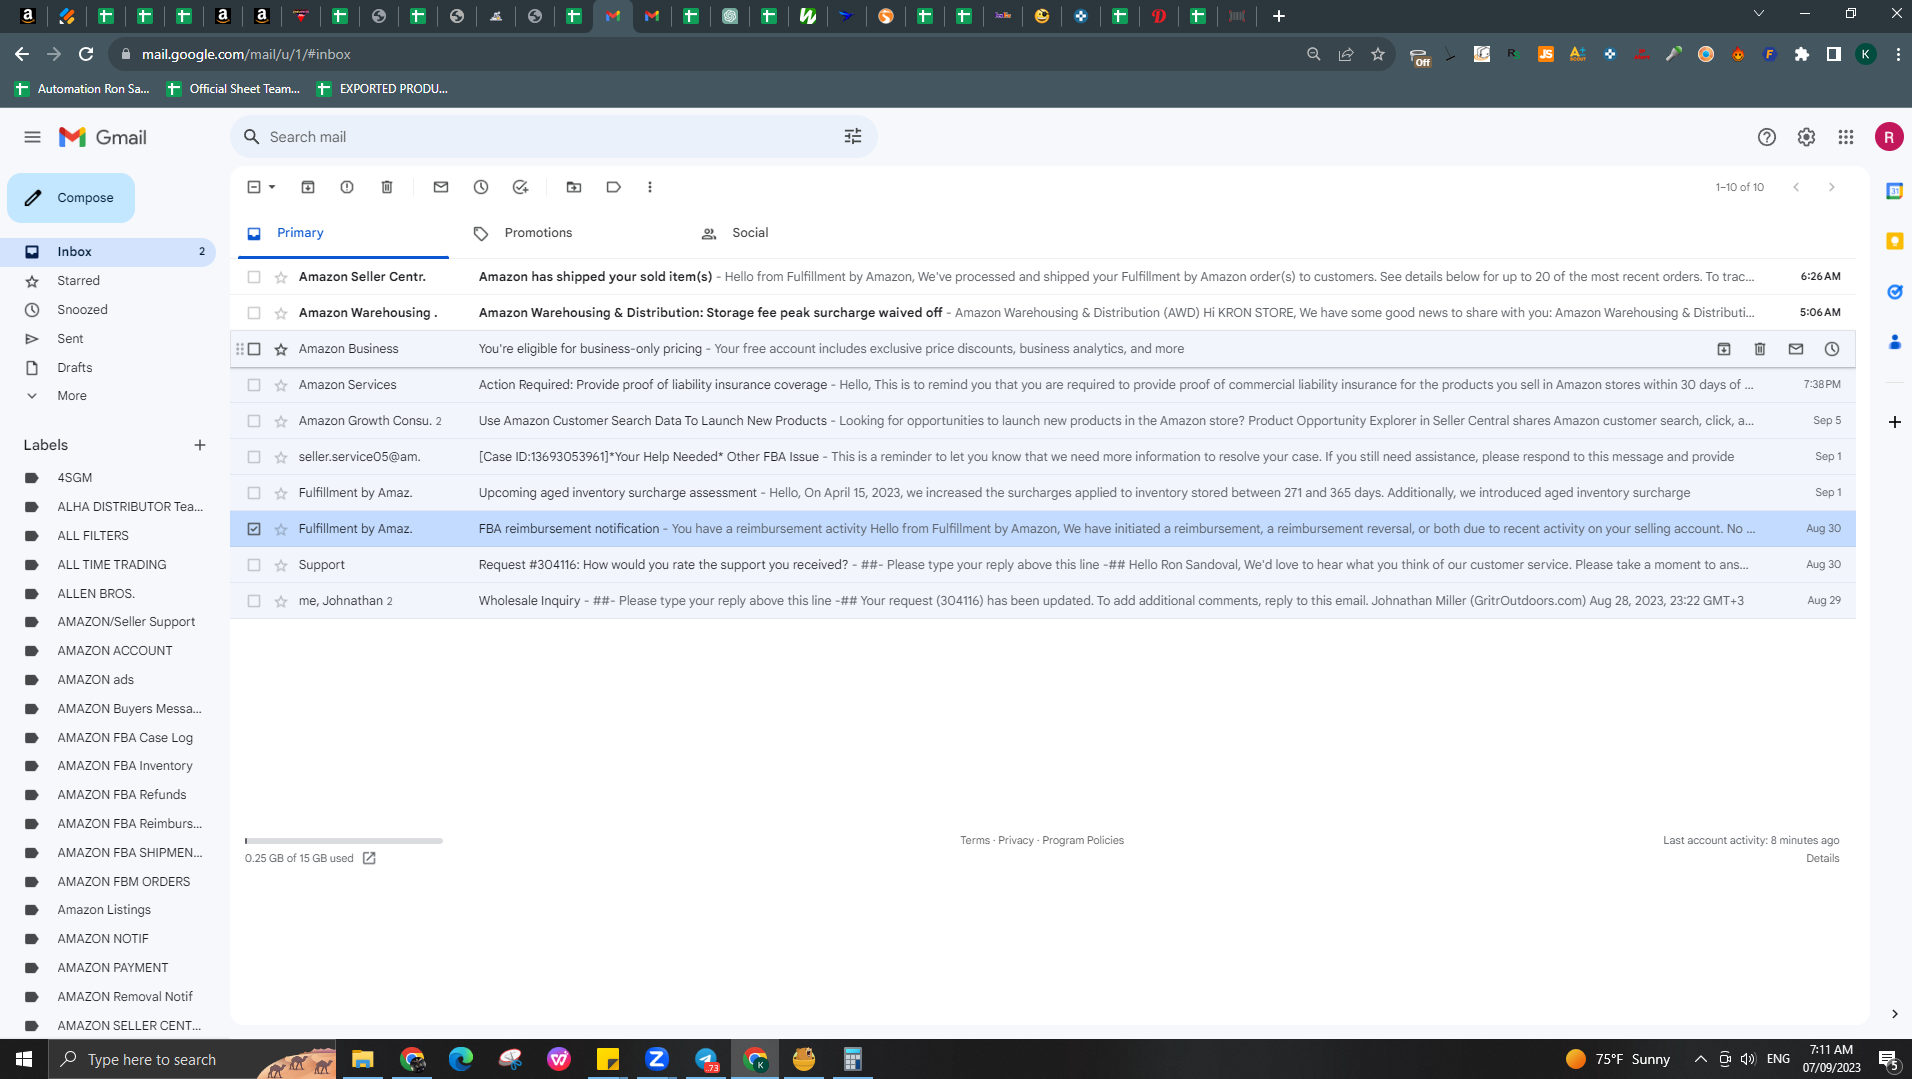Open the Windows Start menu

[x=24, y=1059]
